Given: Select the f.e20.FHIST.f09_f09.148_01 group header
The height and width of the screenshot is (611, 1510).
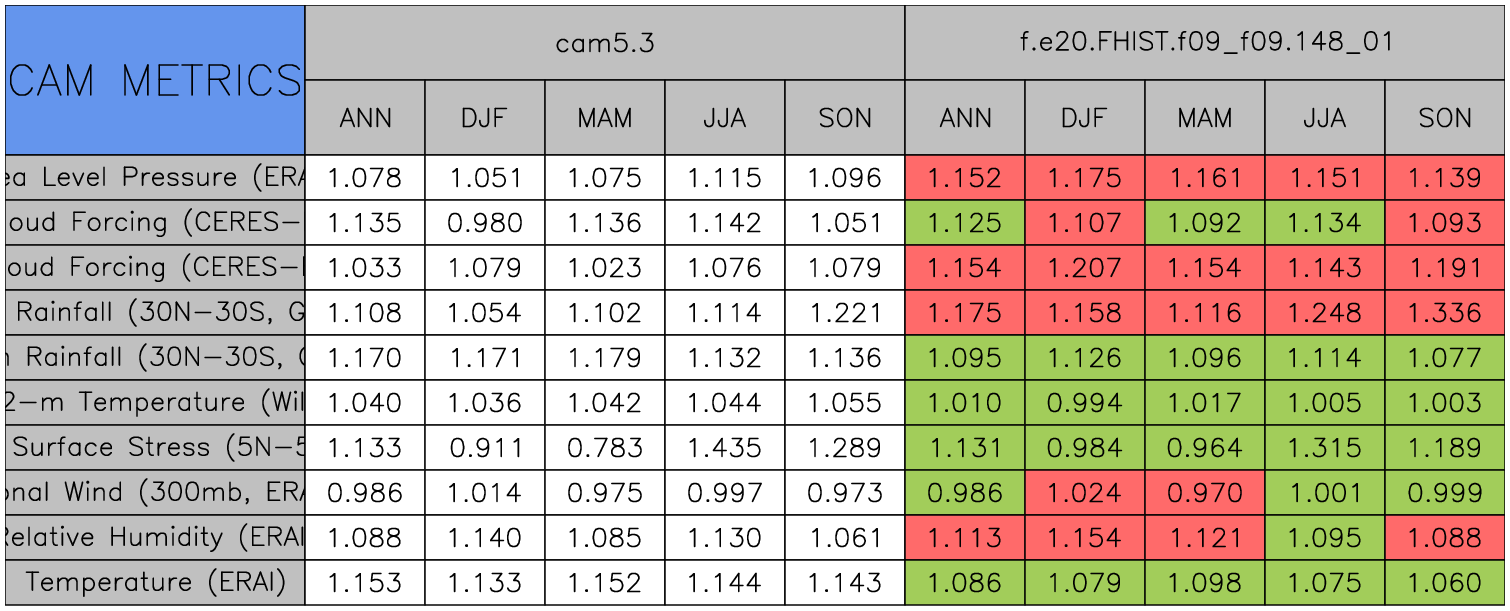Looking at the screenshot, I should pyautogui.click(x=1204, y=42).
